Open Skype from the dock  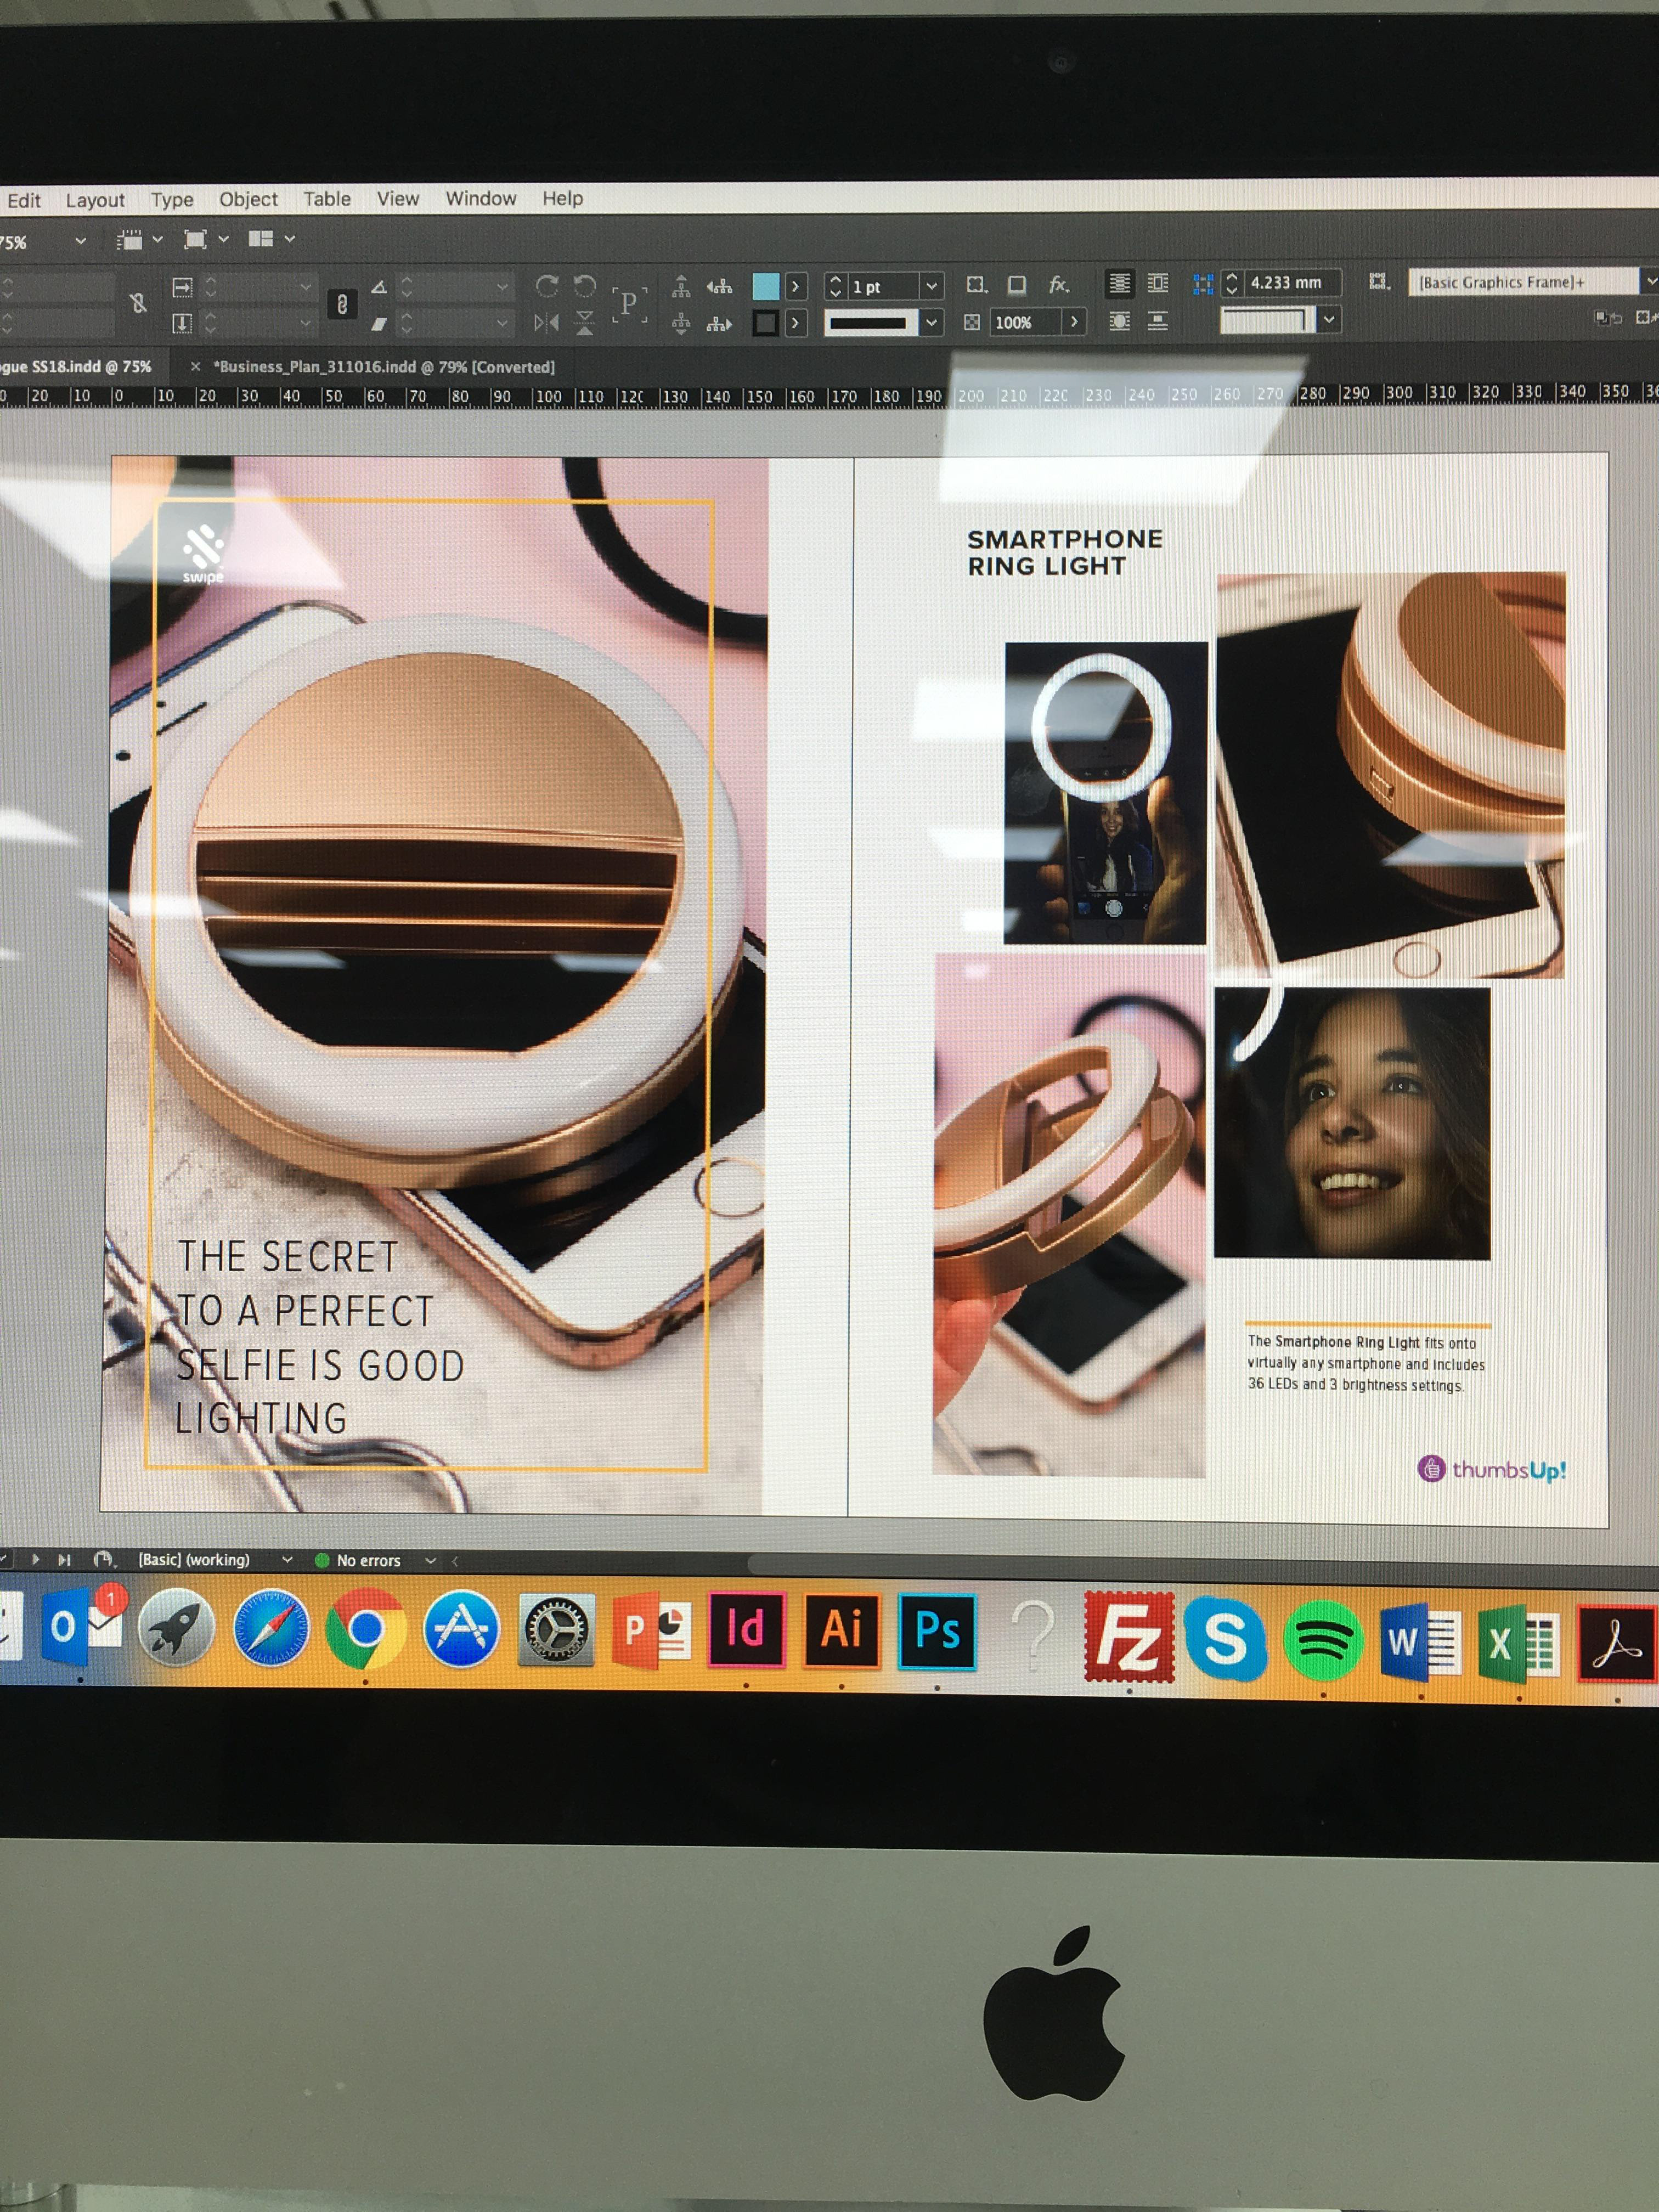(x=1226, y=1638)
